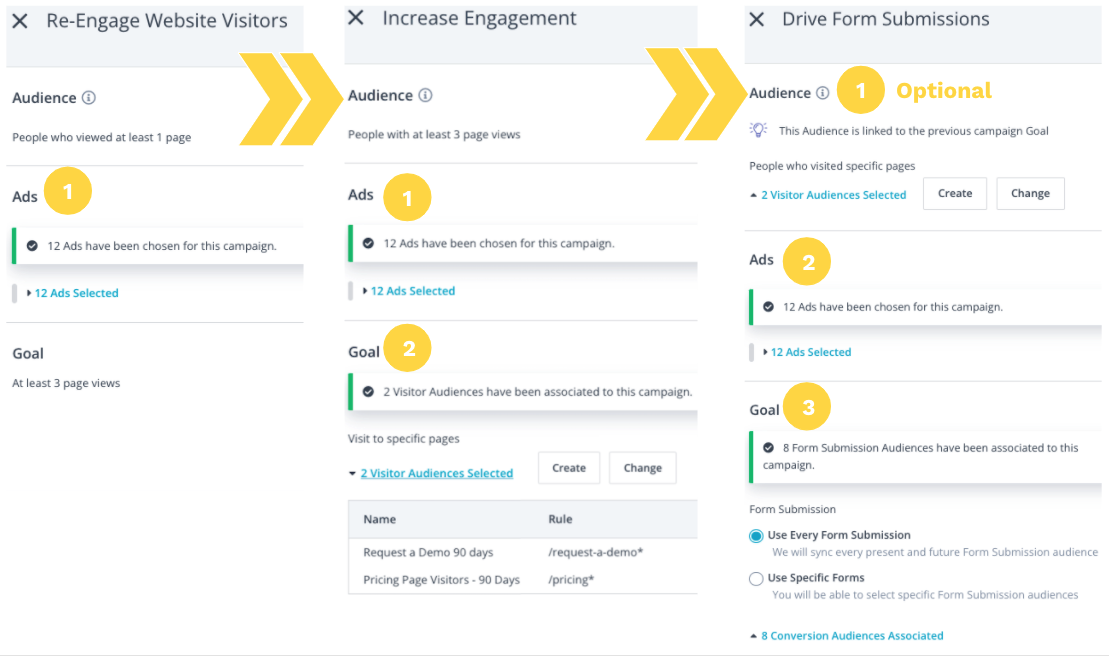This screenshot has width=1109, height=656.
Task: Select Request a Demo 90 days row
Action: pos(428,552)
